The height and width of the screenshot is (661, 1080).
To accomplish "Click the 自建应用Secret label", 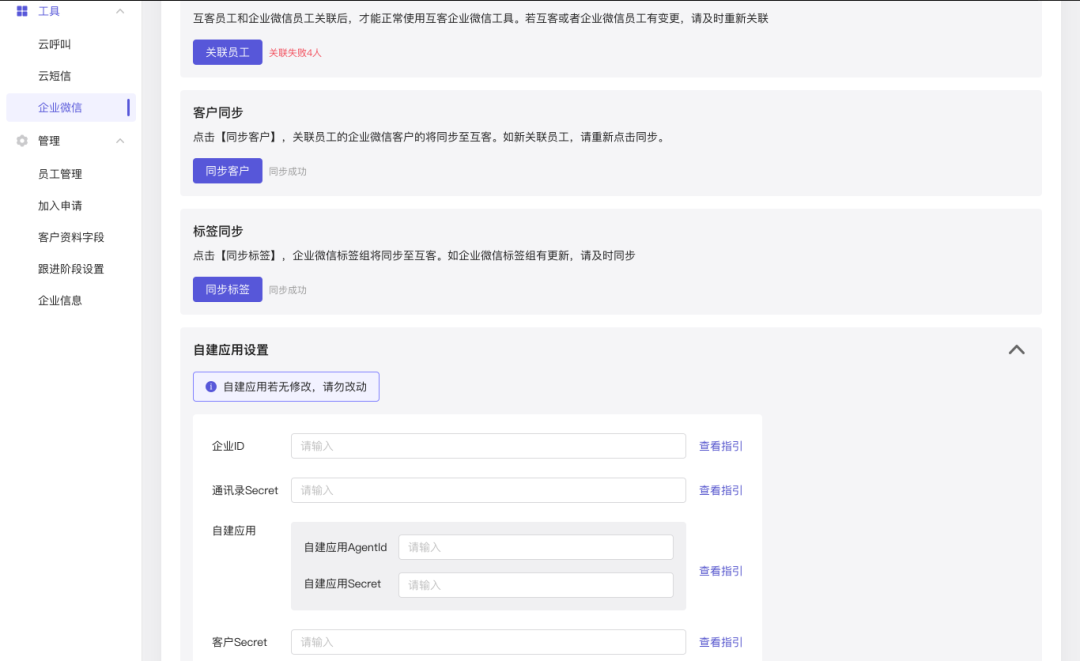I will [x=342, y=584].
